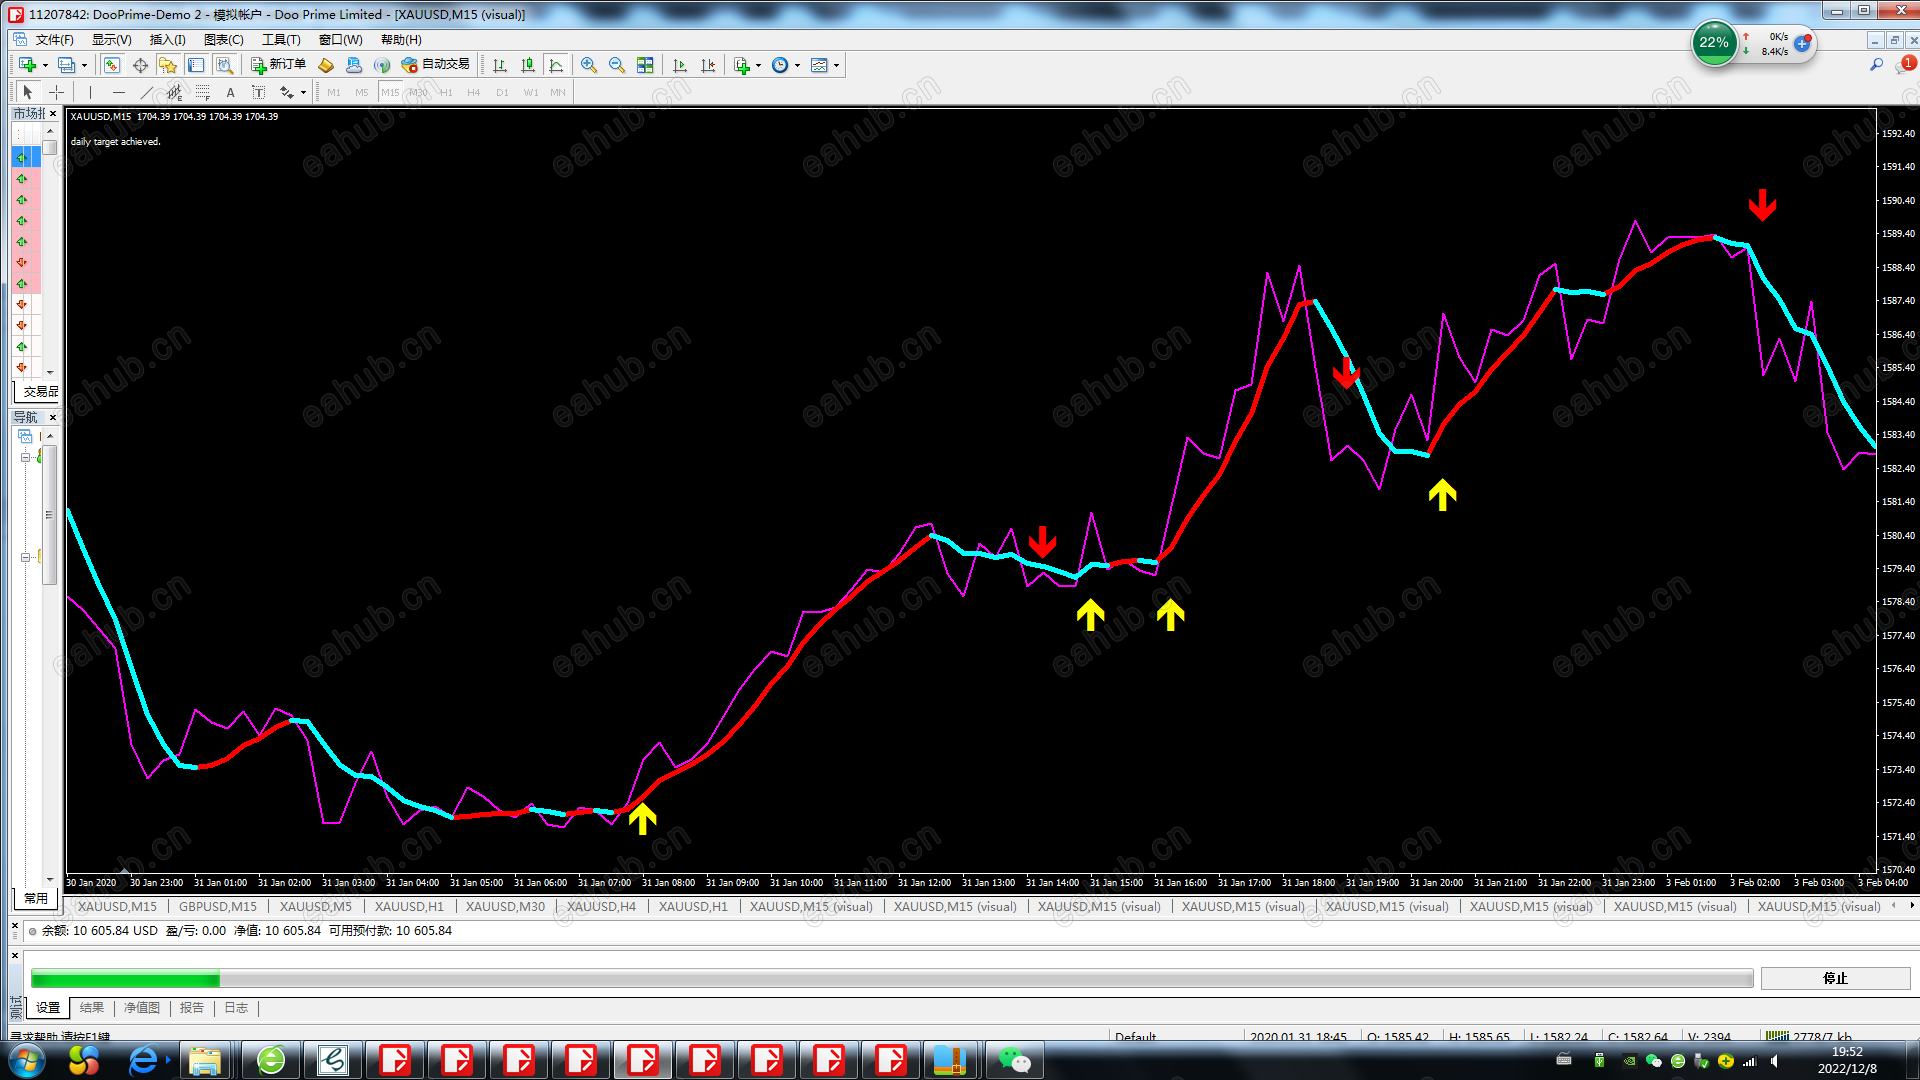Click the tile windows icon

click(x=645, y=65)
